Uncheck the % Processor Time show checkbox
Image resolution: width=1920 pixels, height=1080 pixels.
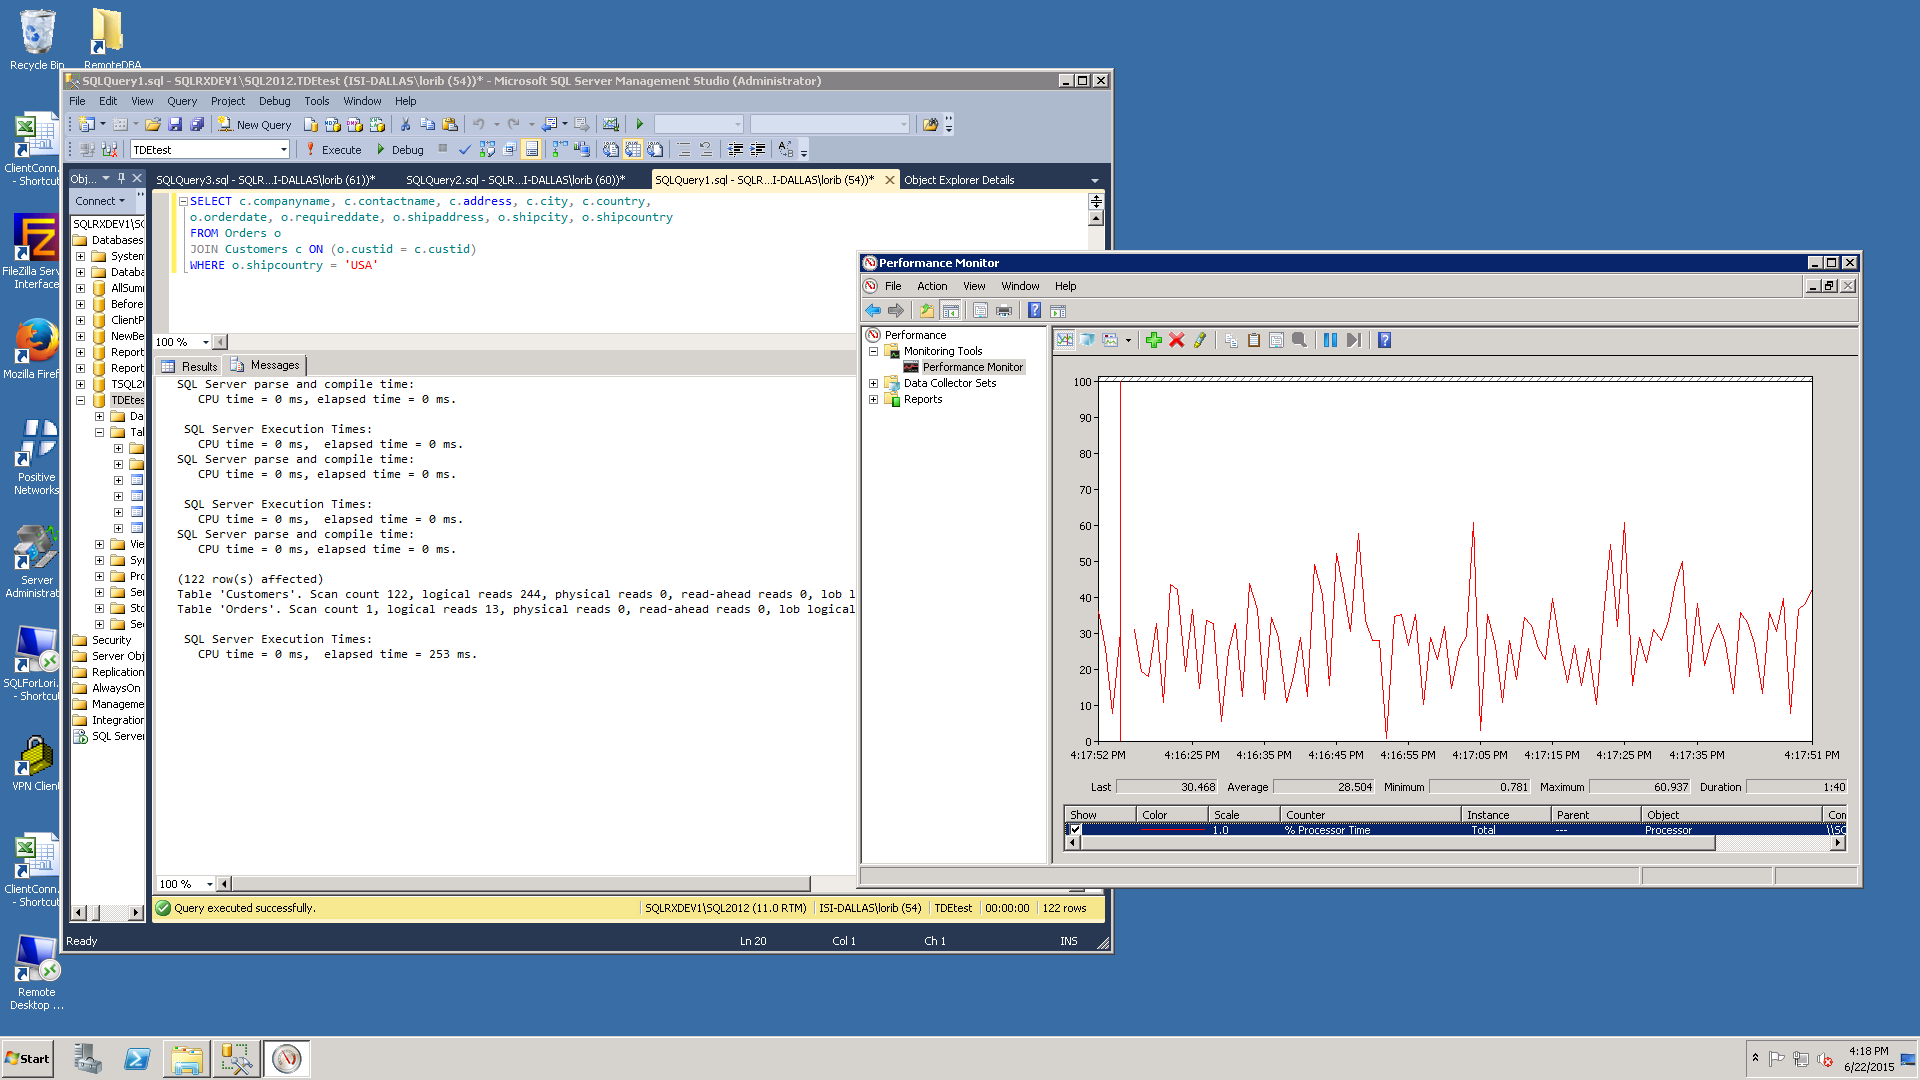1075,830
